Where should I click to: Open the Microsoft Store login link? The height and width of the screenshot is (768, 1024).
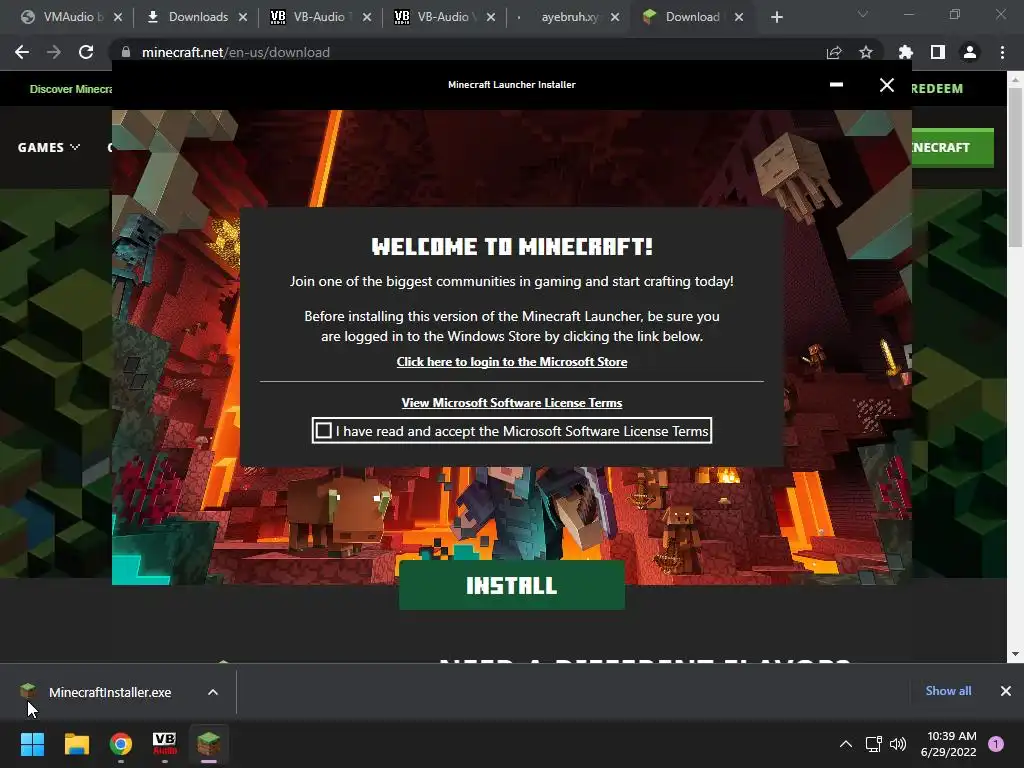point(511,362)
